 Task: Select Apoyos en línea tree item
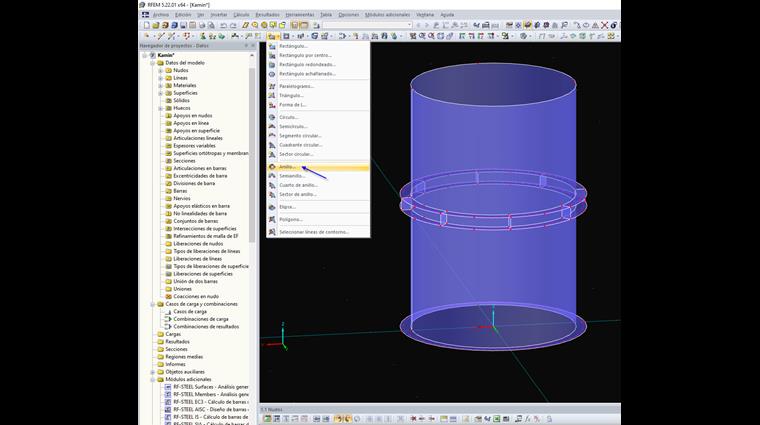pyautogui.click(x=191, y=123)
